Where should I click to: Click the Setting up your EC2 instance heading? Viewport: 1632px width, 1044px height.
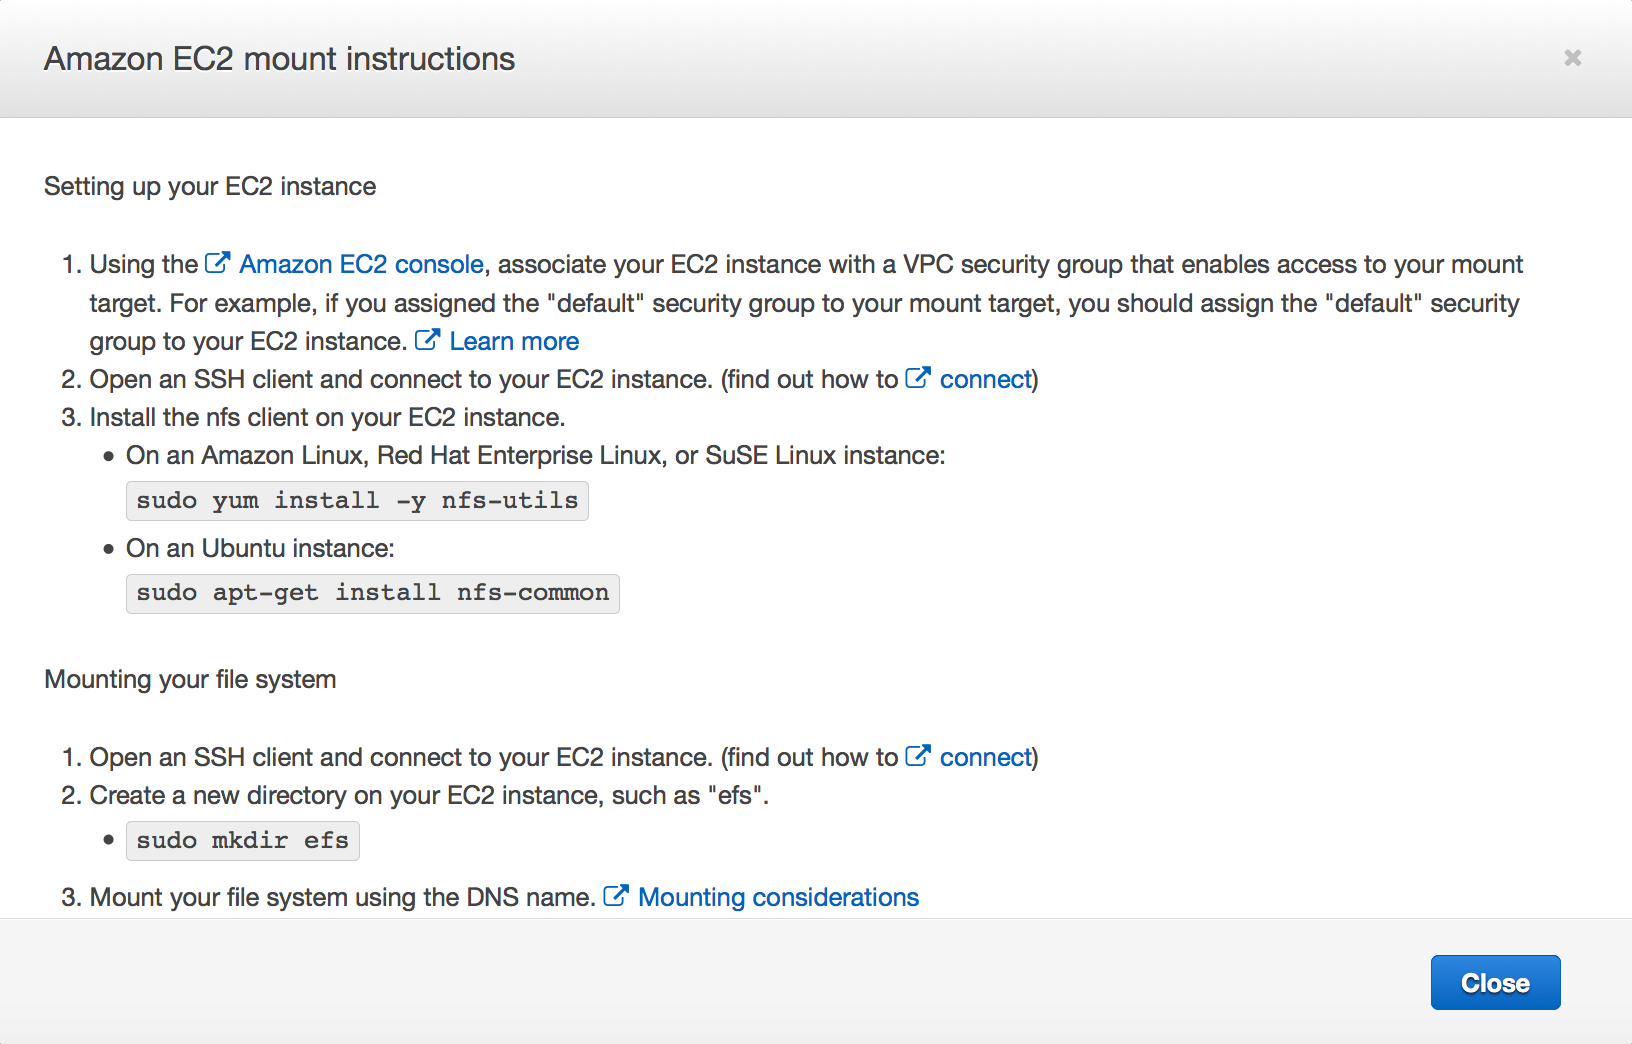coord(210,187)
